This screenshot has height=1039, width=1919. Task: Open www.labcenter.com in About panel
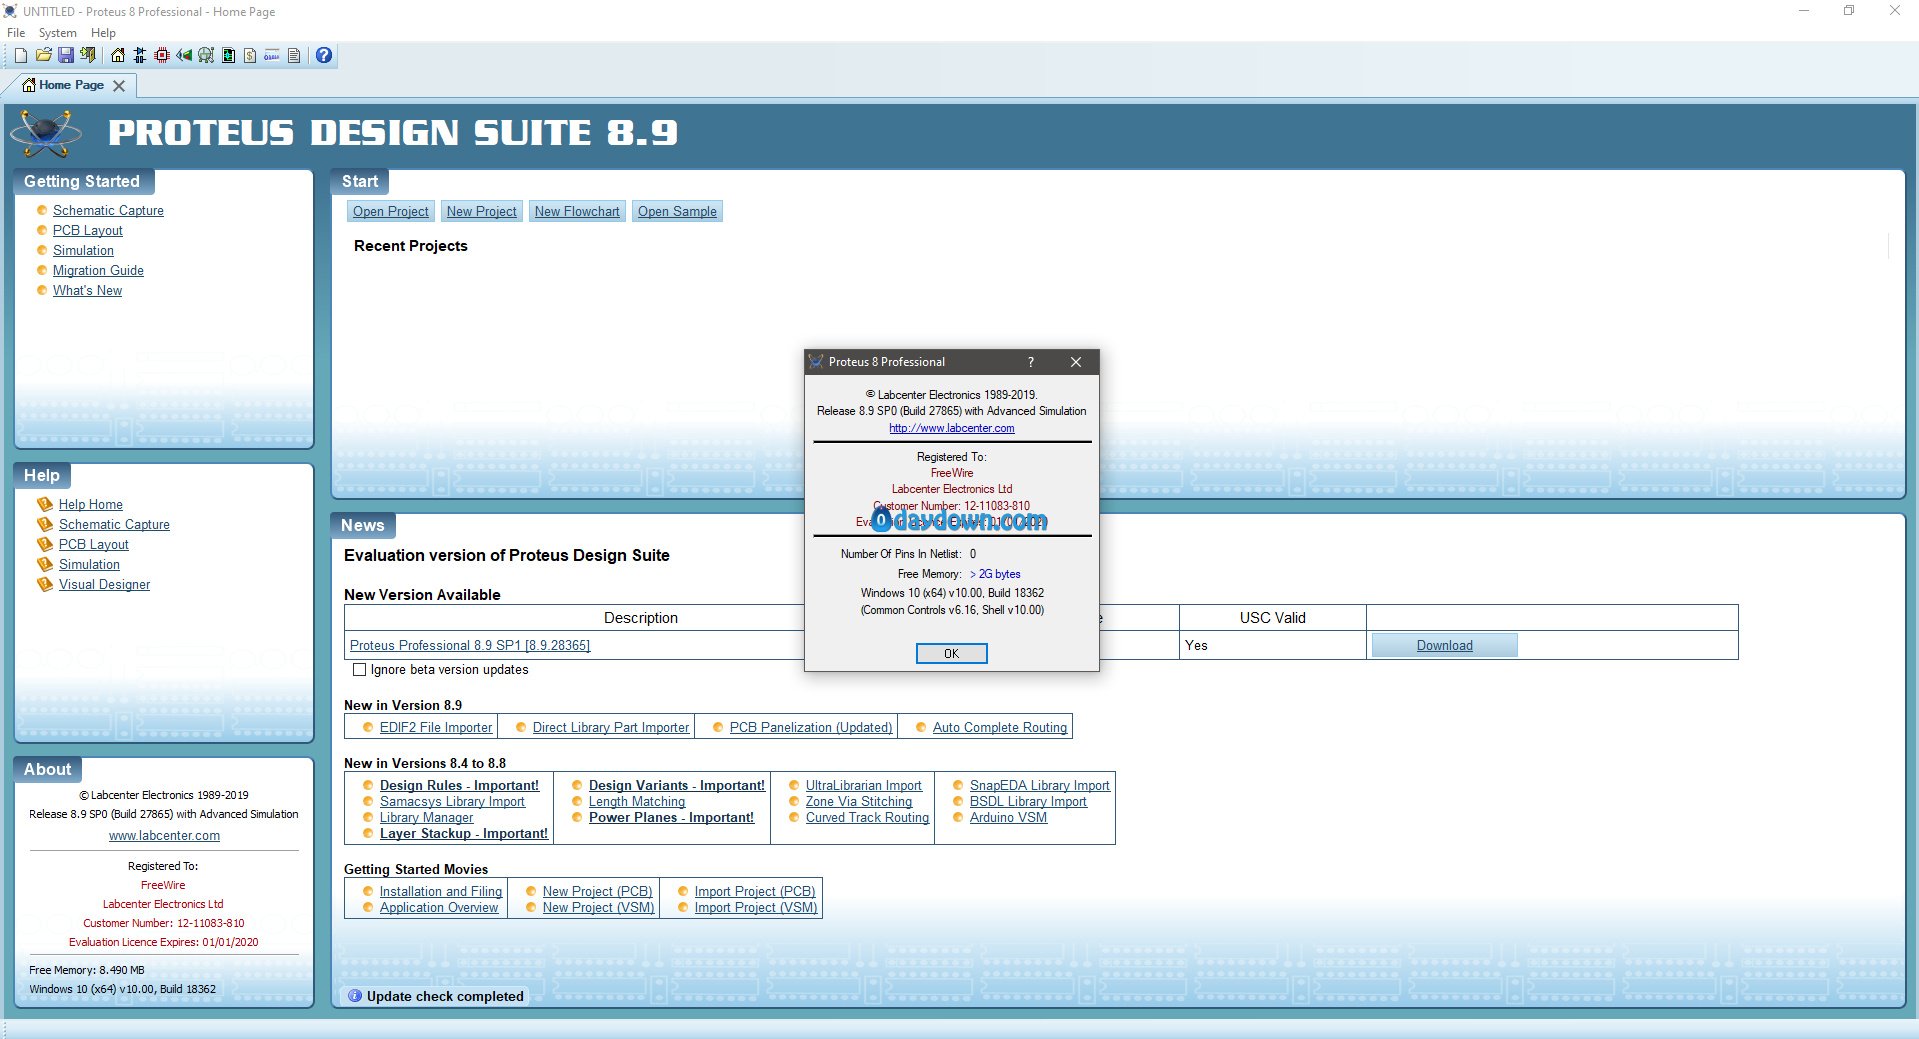pos(164,836)
